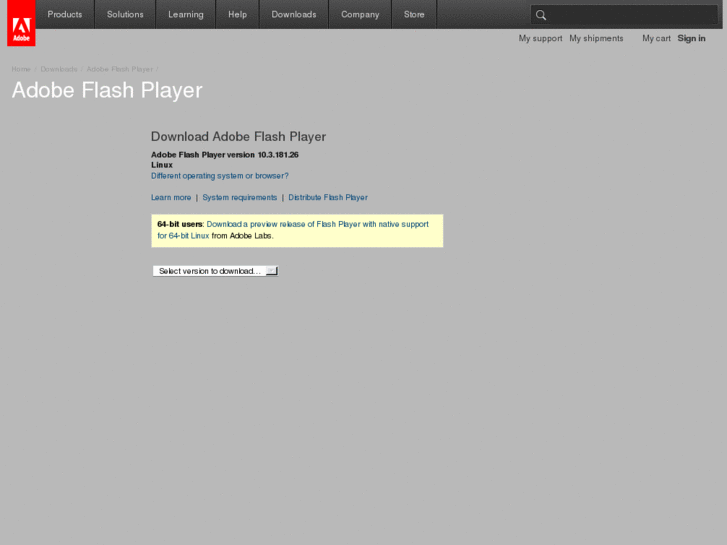
Task: Expand Select version to download dropdown
Action: click(x=216, y=271)
